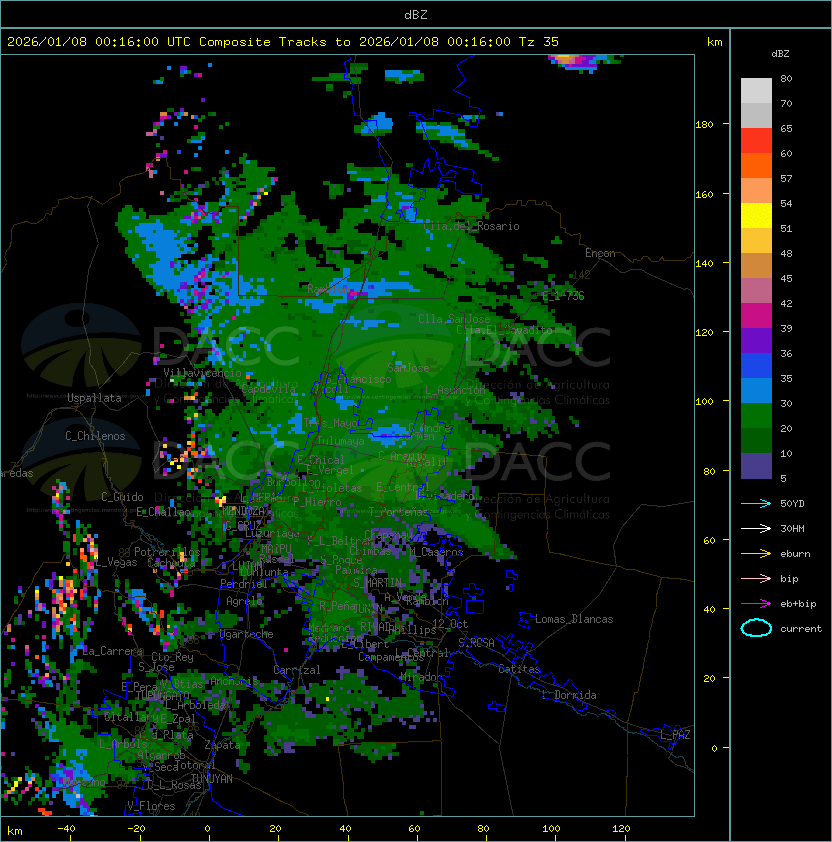Click the white 30HM arrow legend icon
832x842 pixels.
pos(756,528)
